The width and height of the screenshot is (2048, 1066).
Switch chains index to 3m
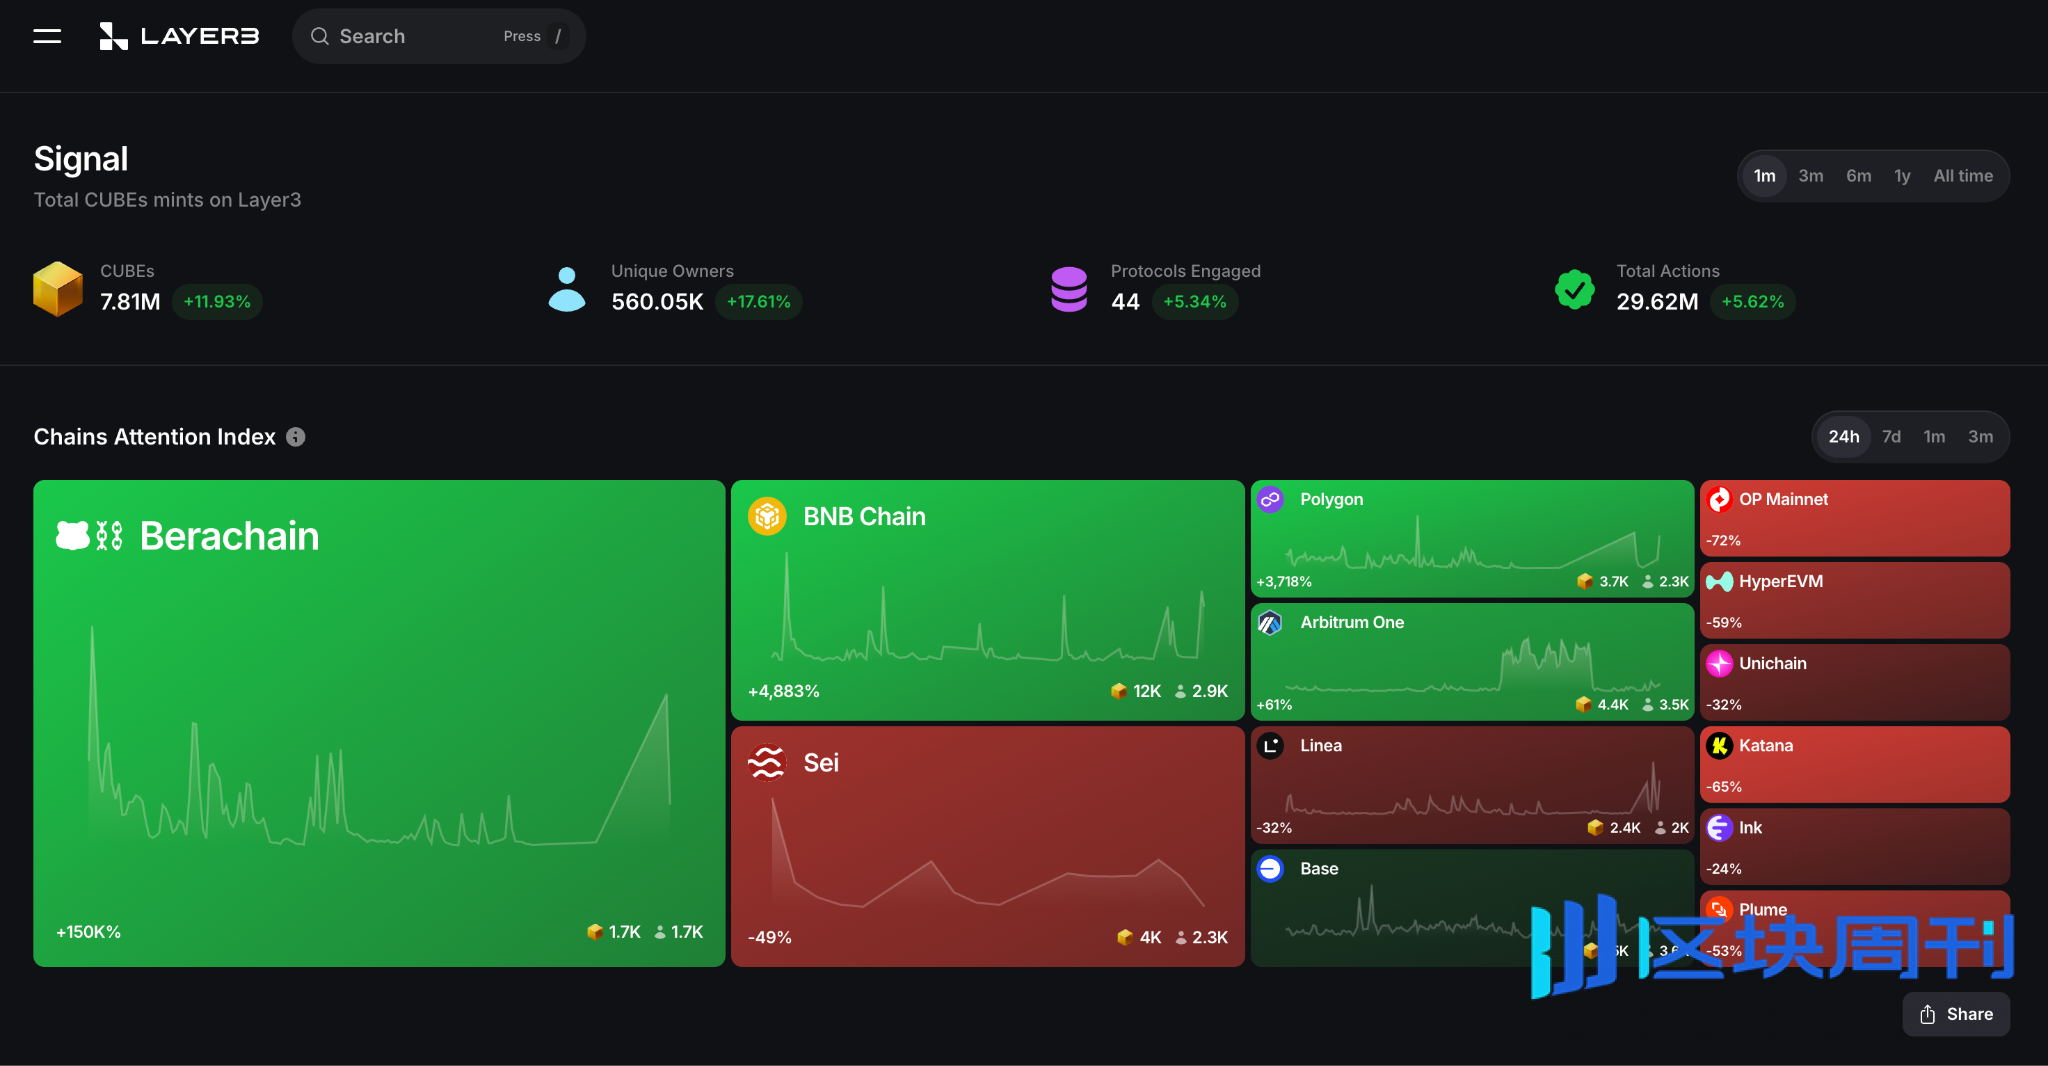pos(1980,437)
